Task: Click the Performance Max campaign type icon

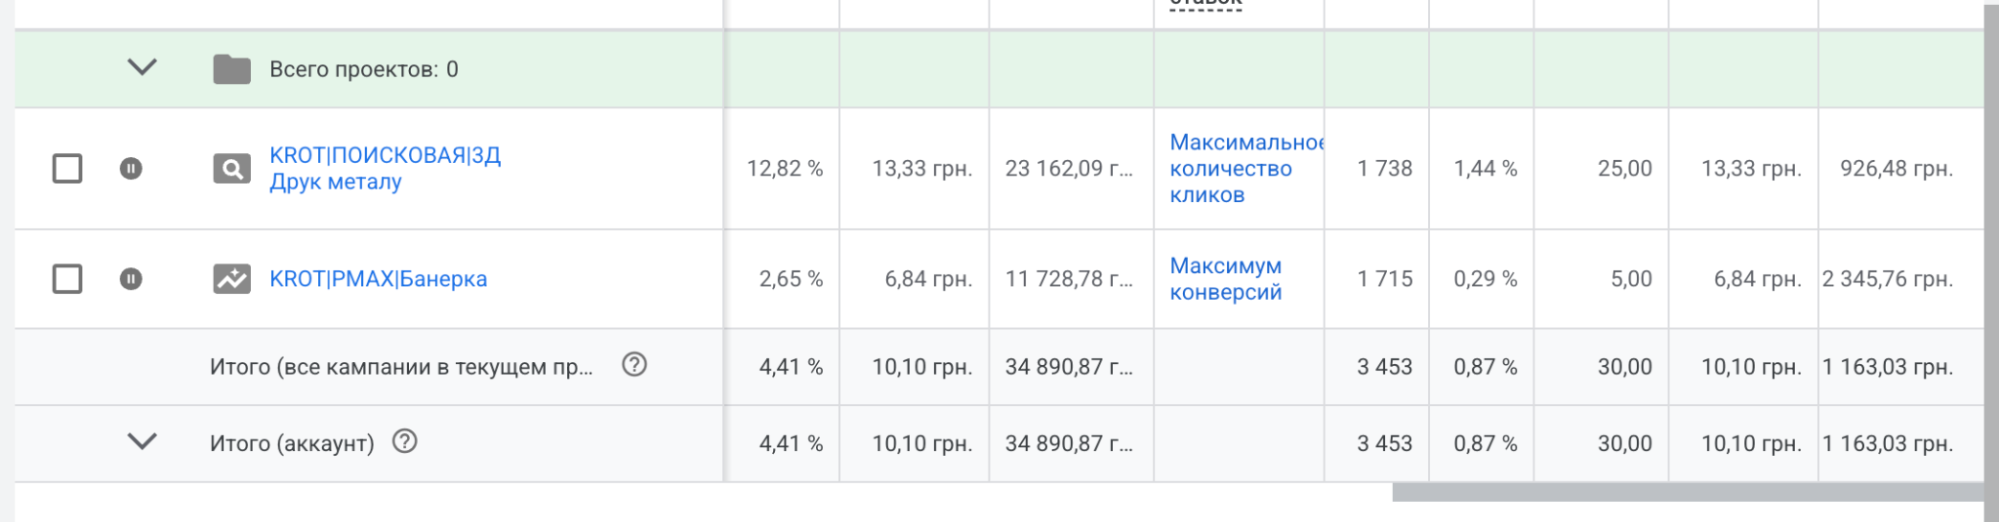Action: [231, 279]
